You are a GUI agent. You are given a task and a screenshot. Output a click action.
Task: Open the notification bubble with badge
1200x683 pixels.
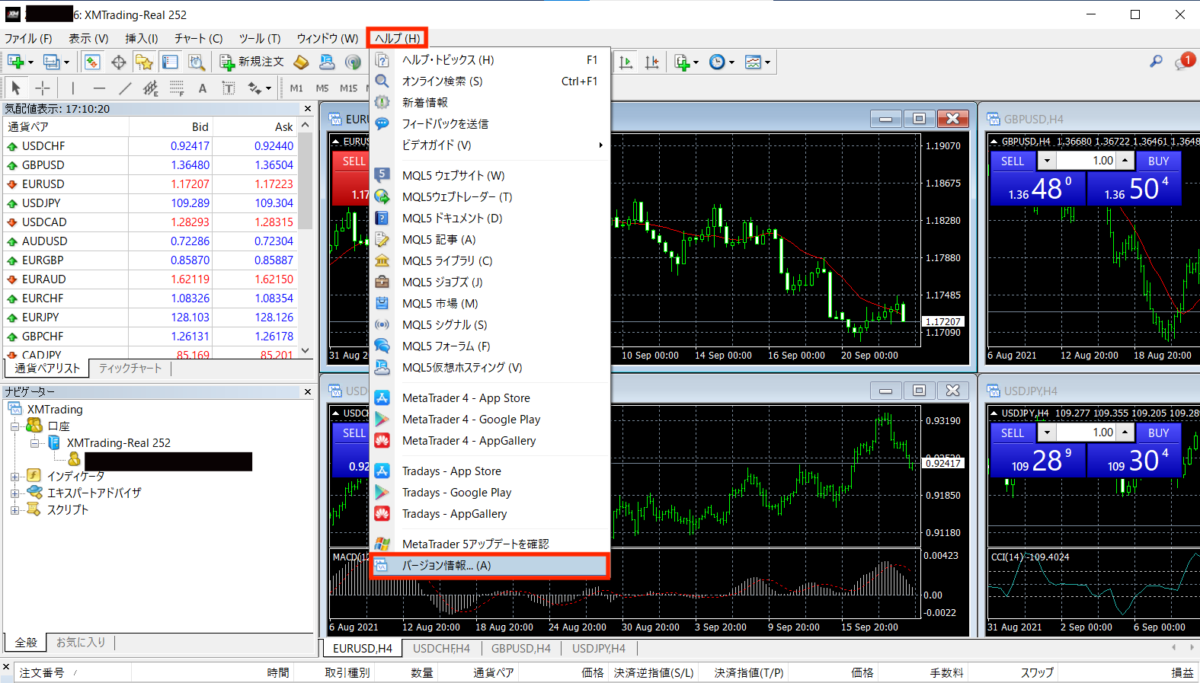(1181, 62)
